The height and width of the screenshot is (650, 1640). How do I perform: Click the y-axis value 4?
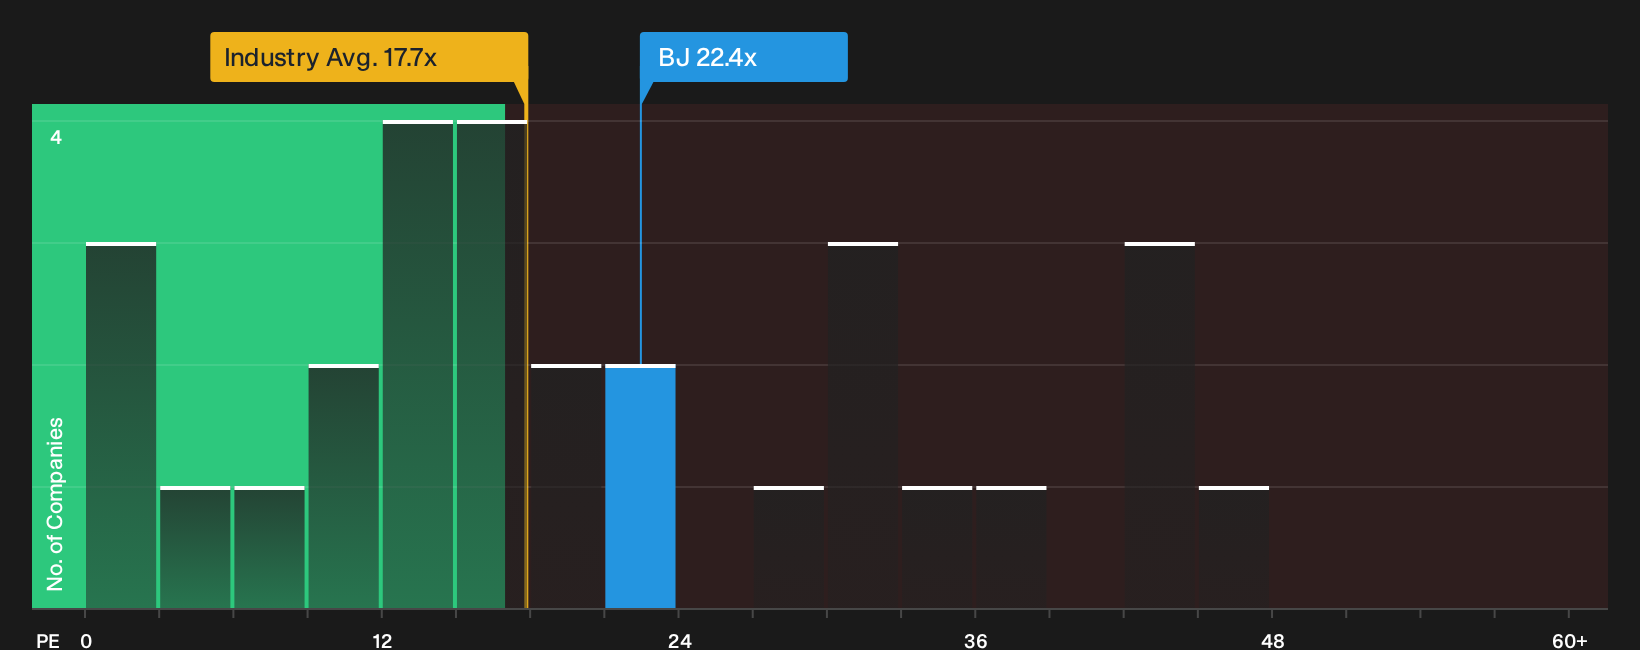(x=56, y=137)
